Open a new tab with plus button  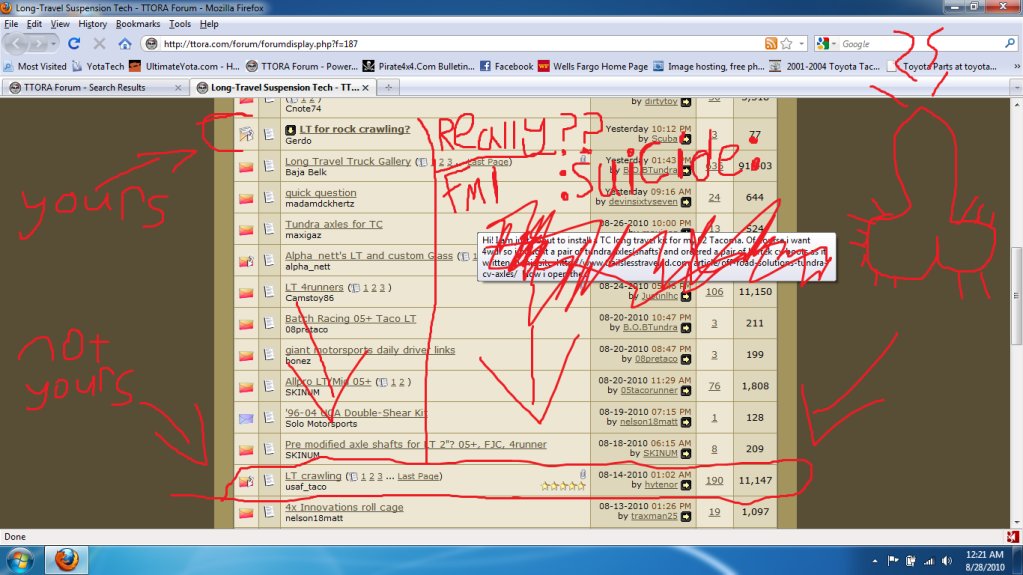(388, 87)
